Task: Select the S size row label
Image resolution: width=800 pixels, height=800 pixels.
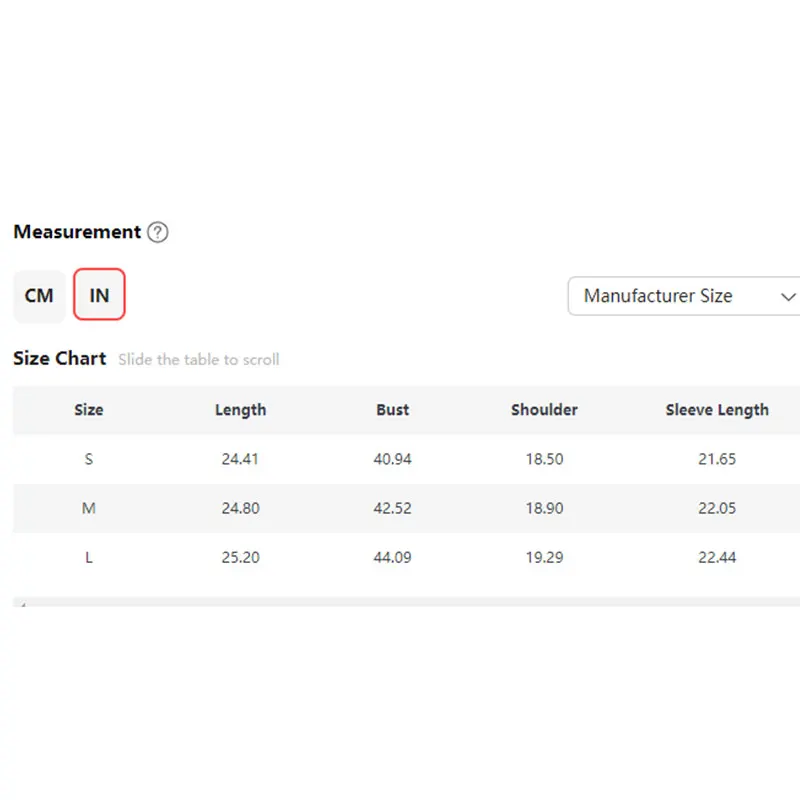Action: (89, 459)
